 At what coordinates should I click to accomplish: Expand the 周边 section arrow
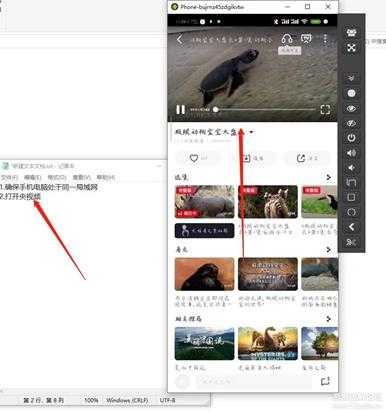(x=329, y=249)
